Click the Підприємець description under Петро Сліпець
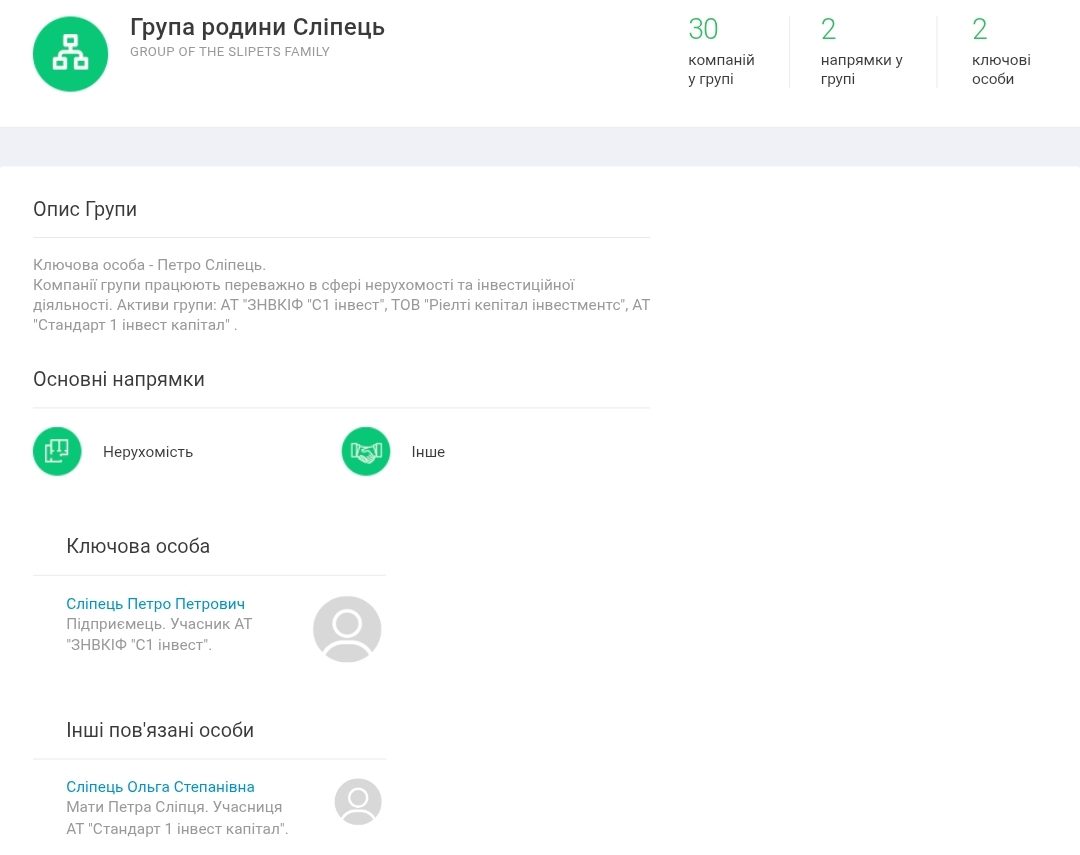The height and width of the screenshot is (855, 1080). 159,634
